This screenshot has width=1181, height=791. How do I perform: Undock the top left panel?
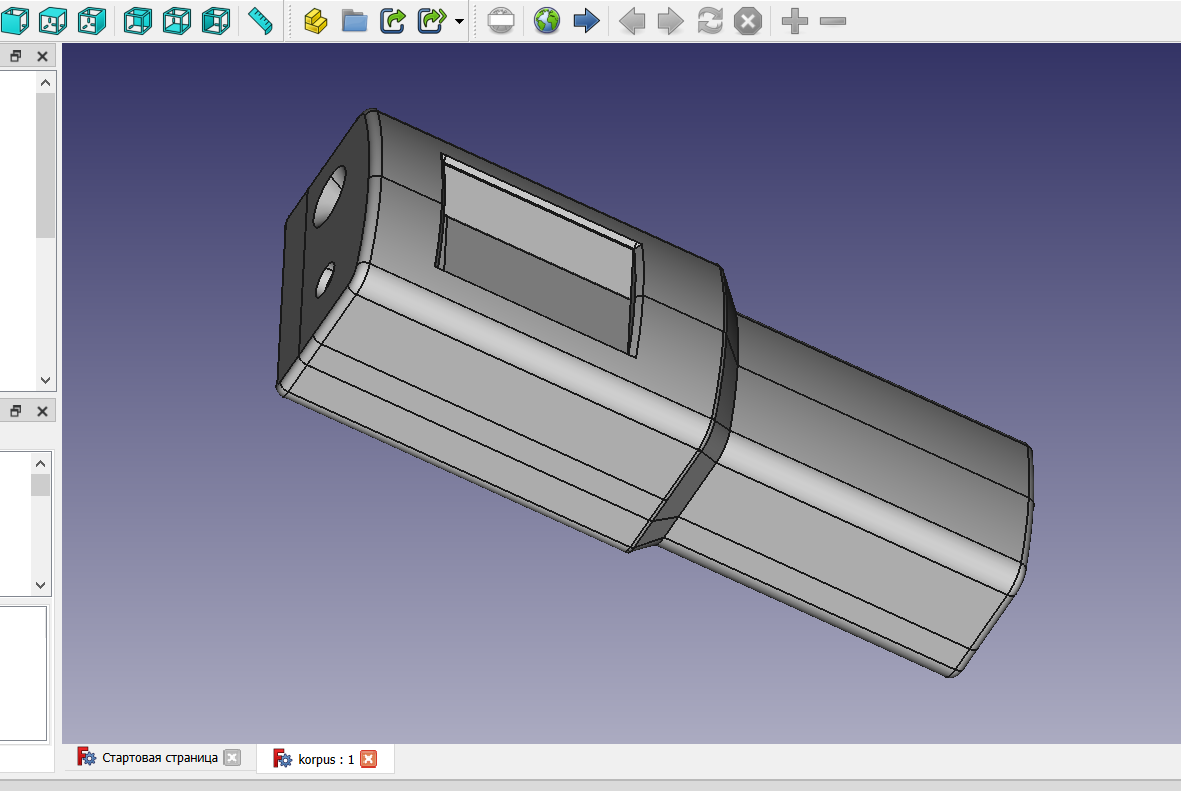point(14,56)
